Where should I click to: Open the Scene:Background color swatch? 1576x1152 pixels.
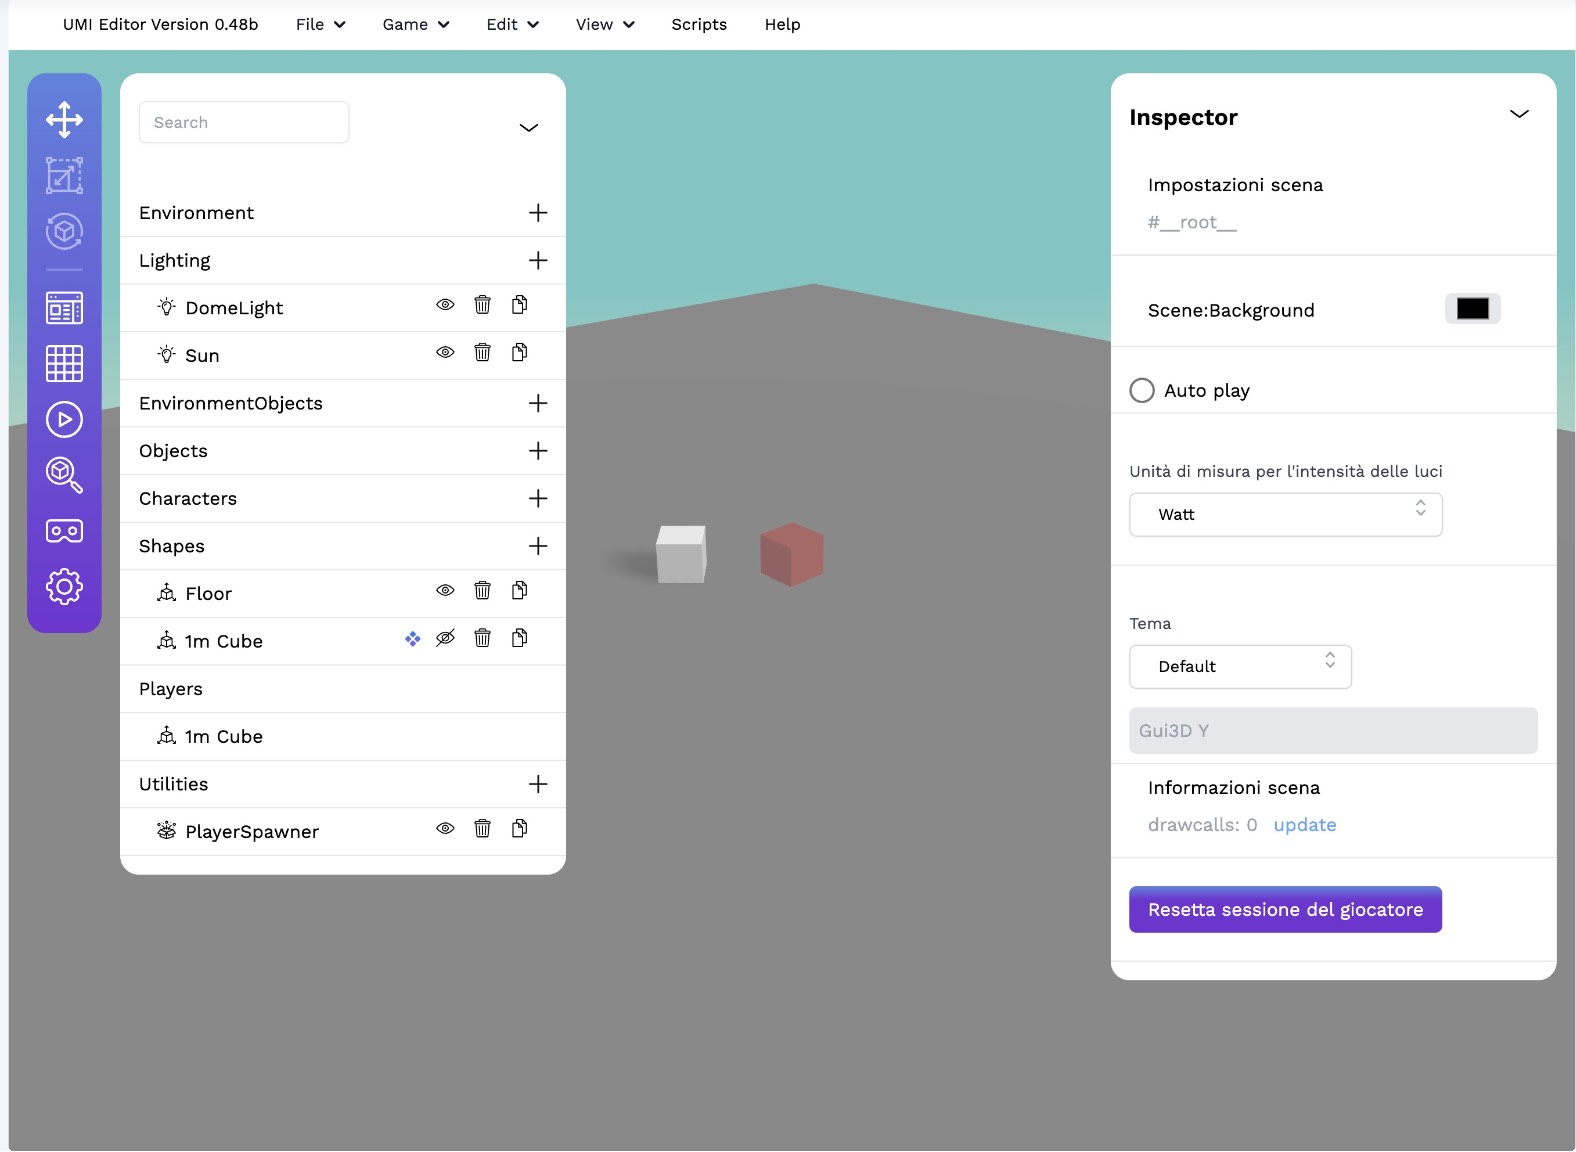1472,309
